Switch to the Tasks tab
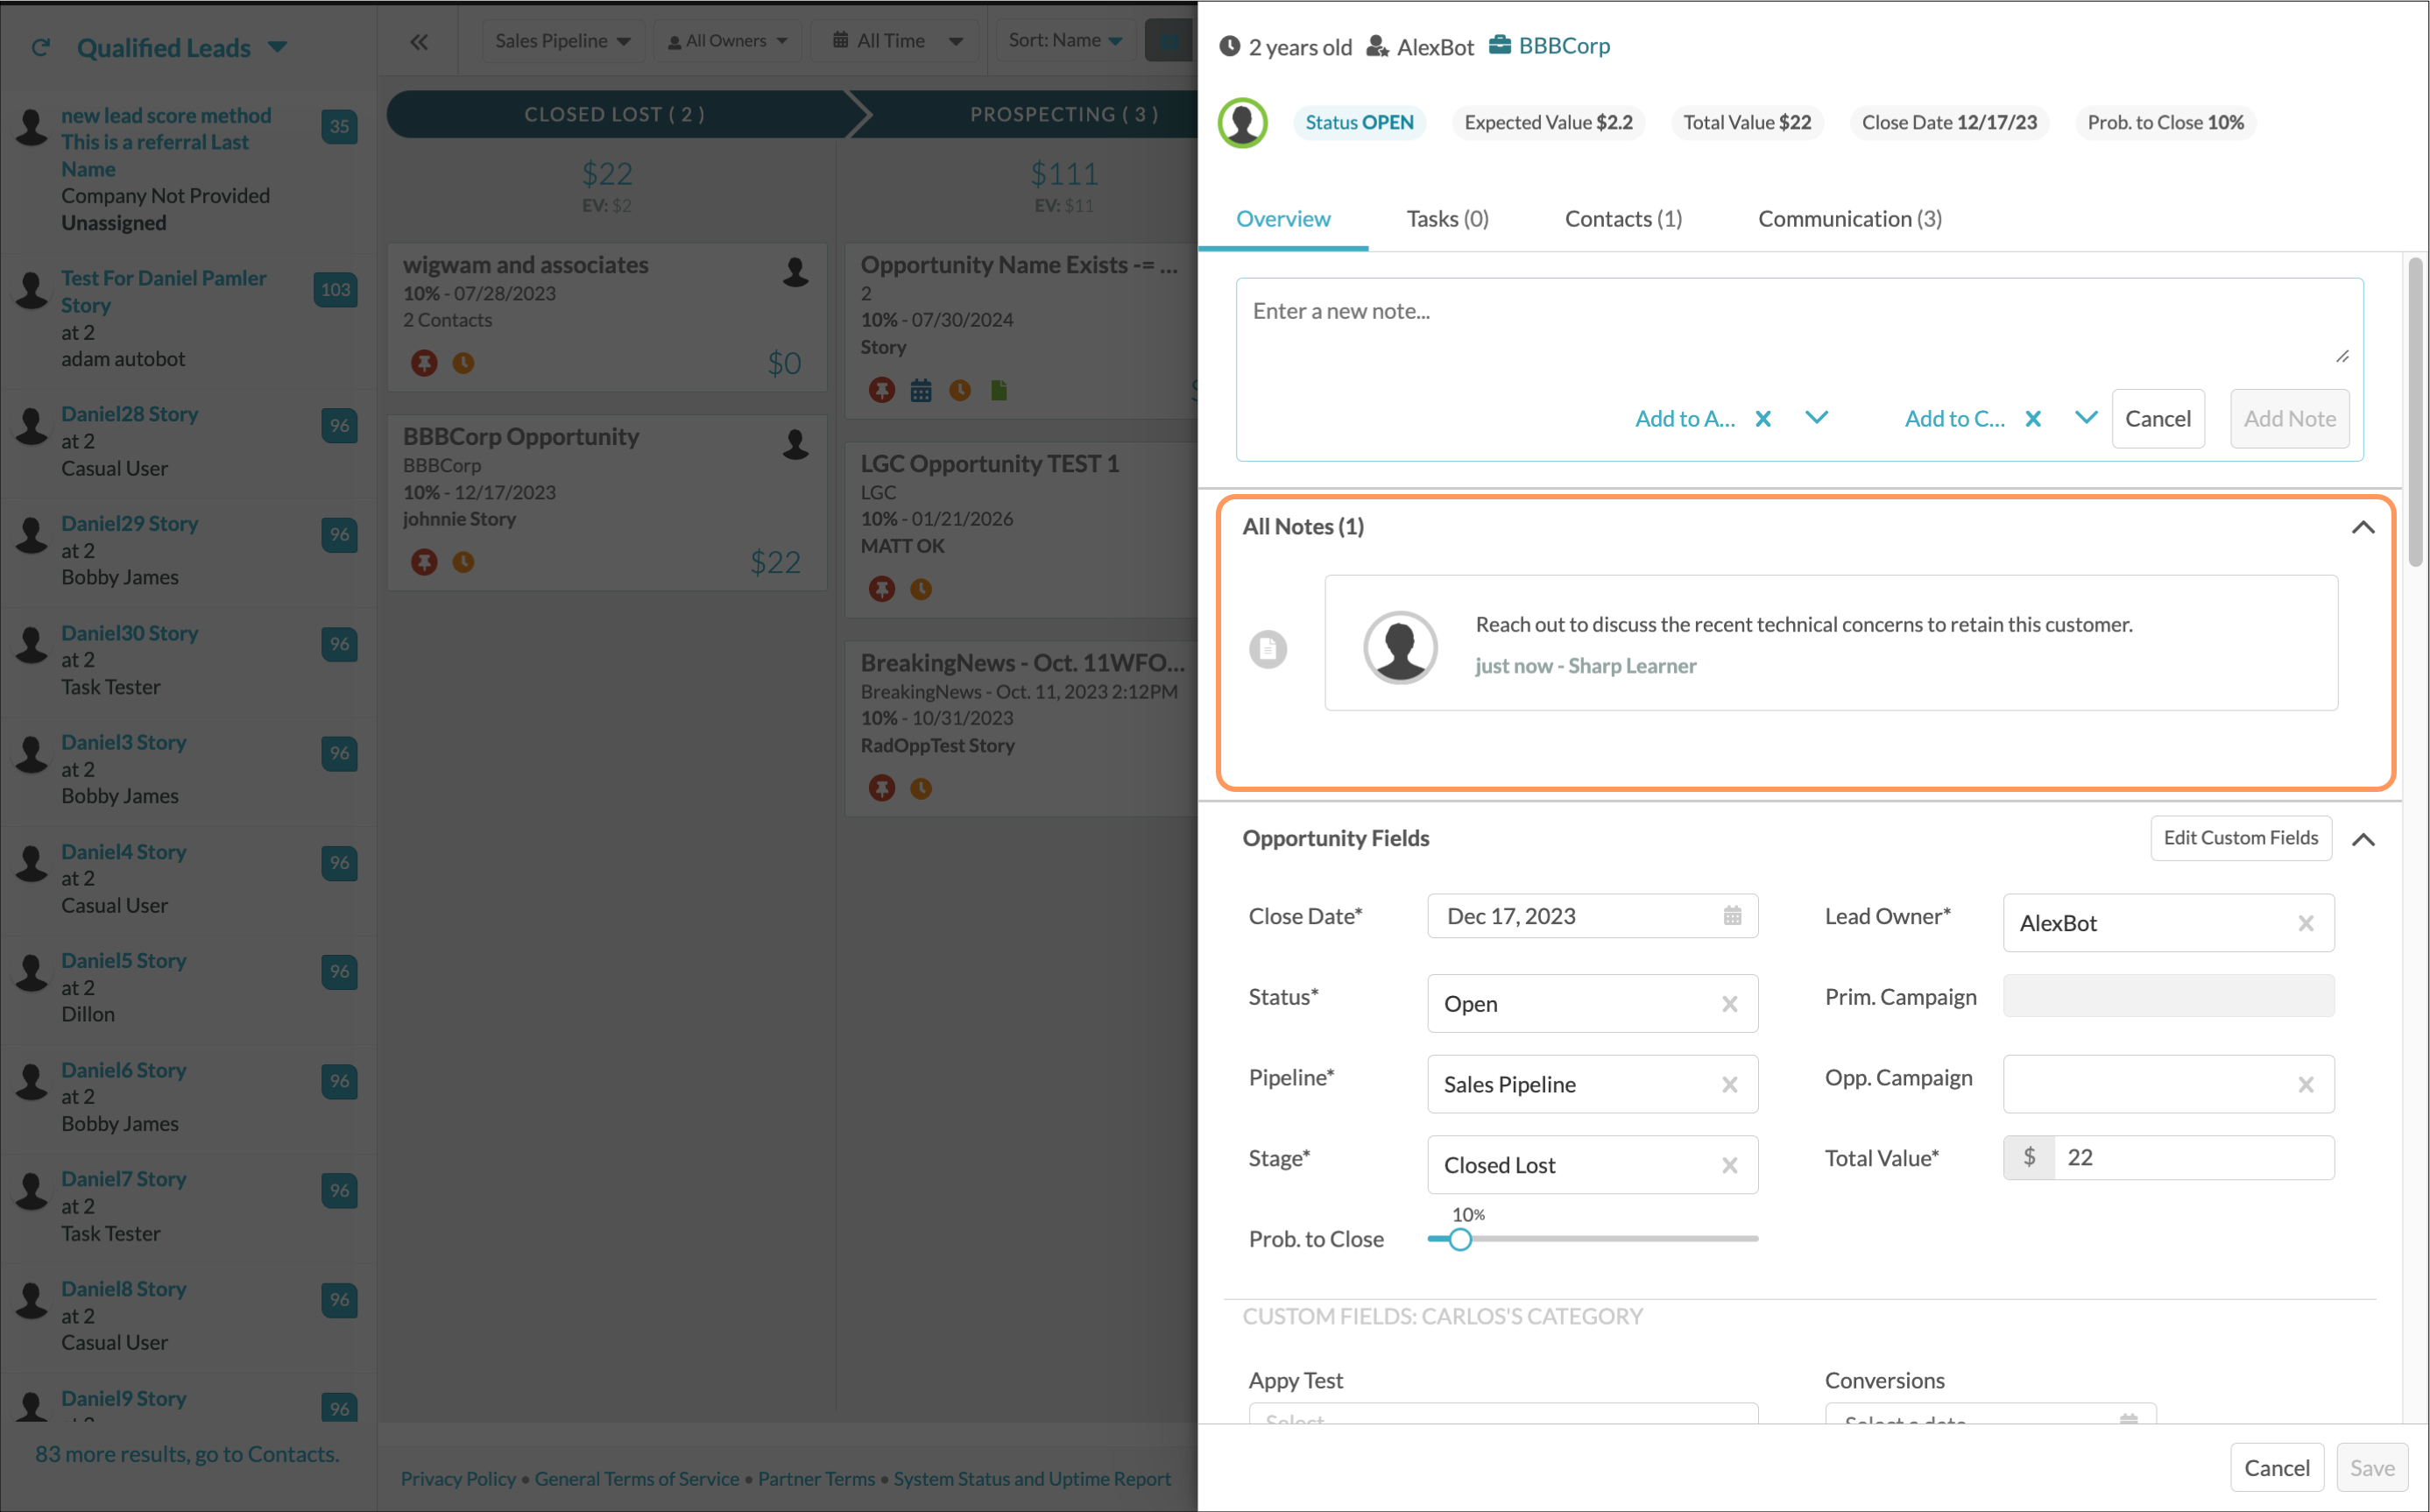Viewport: 2430px width, 1512px height. tap(1446, 219)
